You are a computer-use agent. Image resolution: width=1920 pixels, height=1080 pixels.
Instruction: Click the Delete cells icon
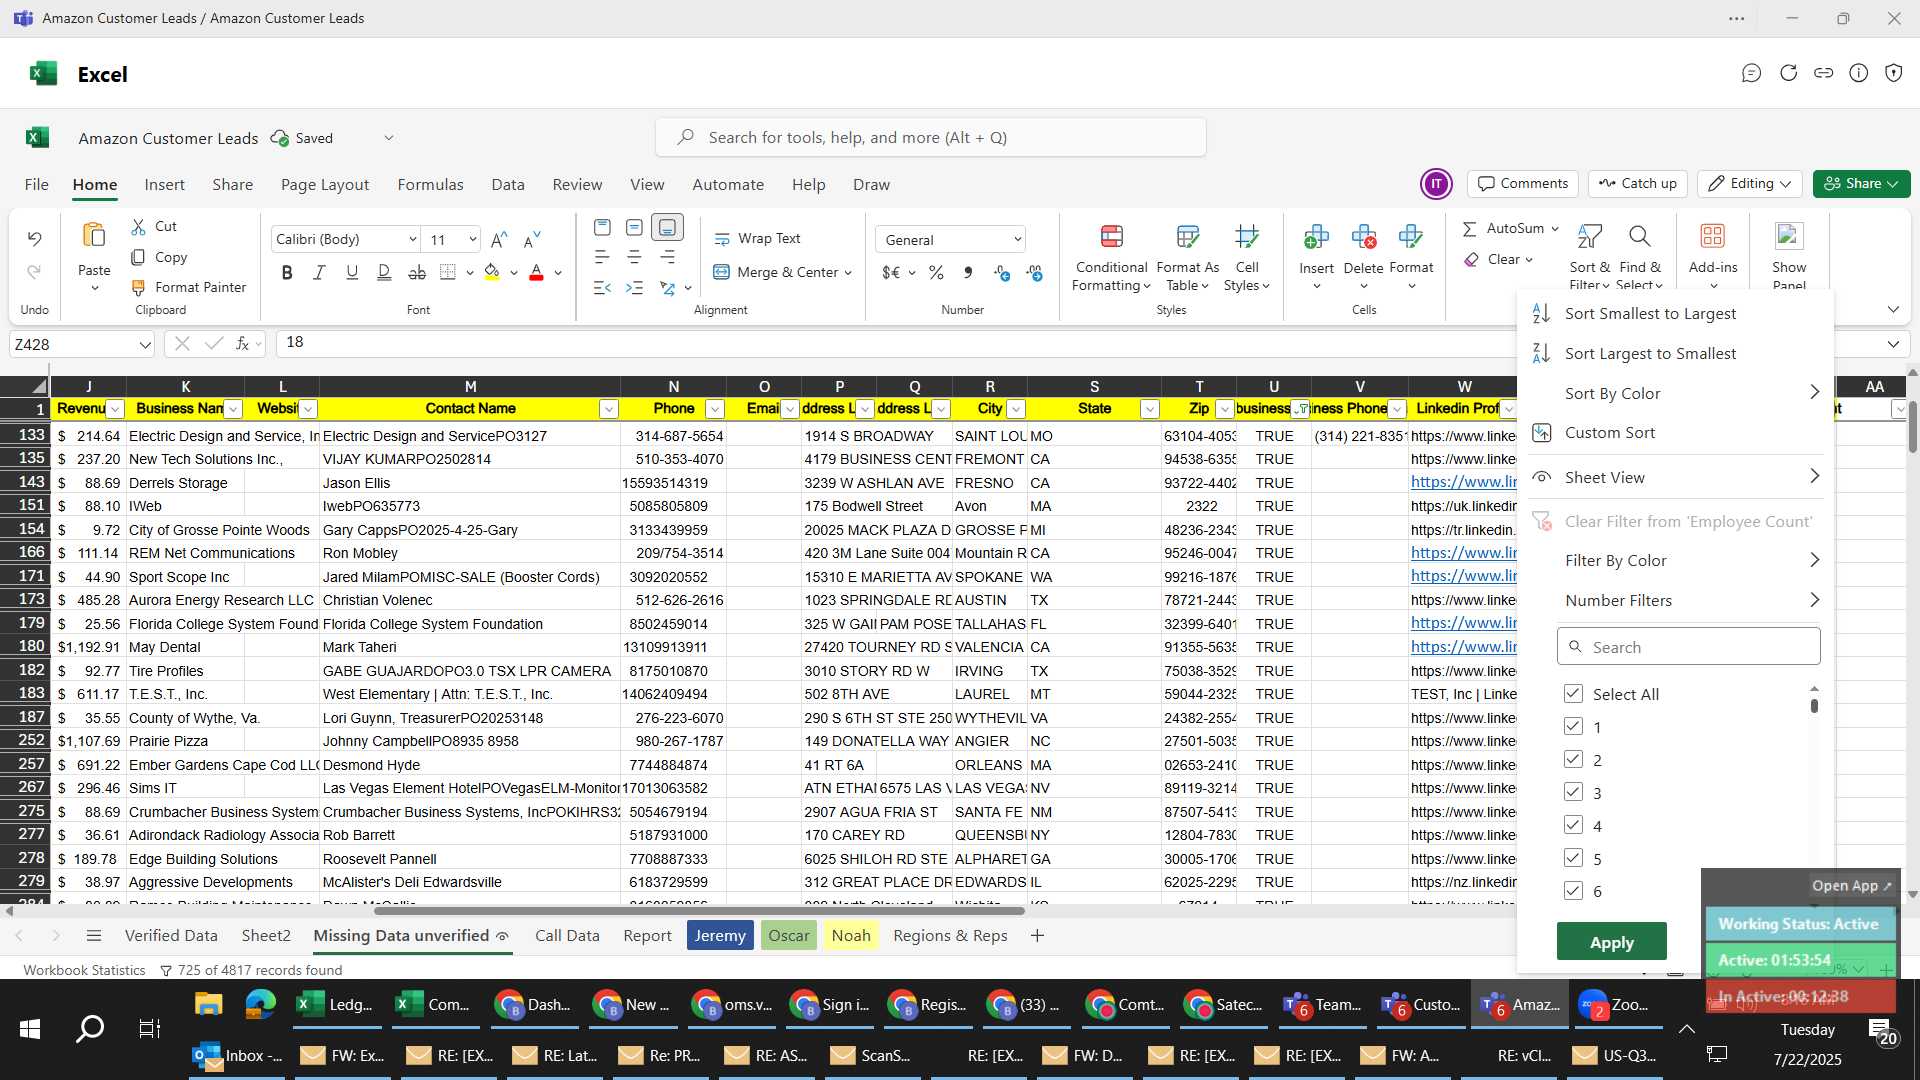(1363, 237)
